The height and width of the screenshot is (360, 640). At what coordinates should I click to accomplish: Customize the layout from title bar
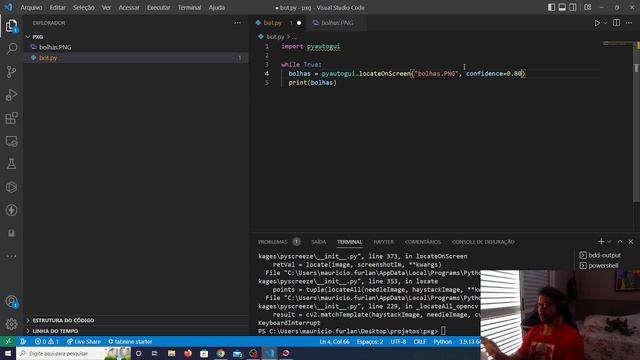[x=588, y=7]
